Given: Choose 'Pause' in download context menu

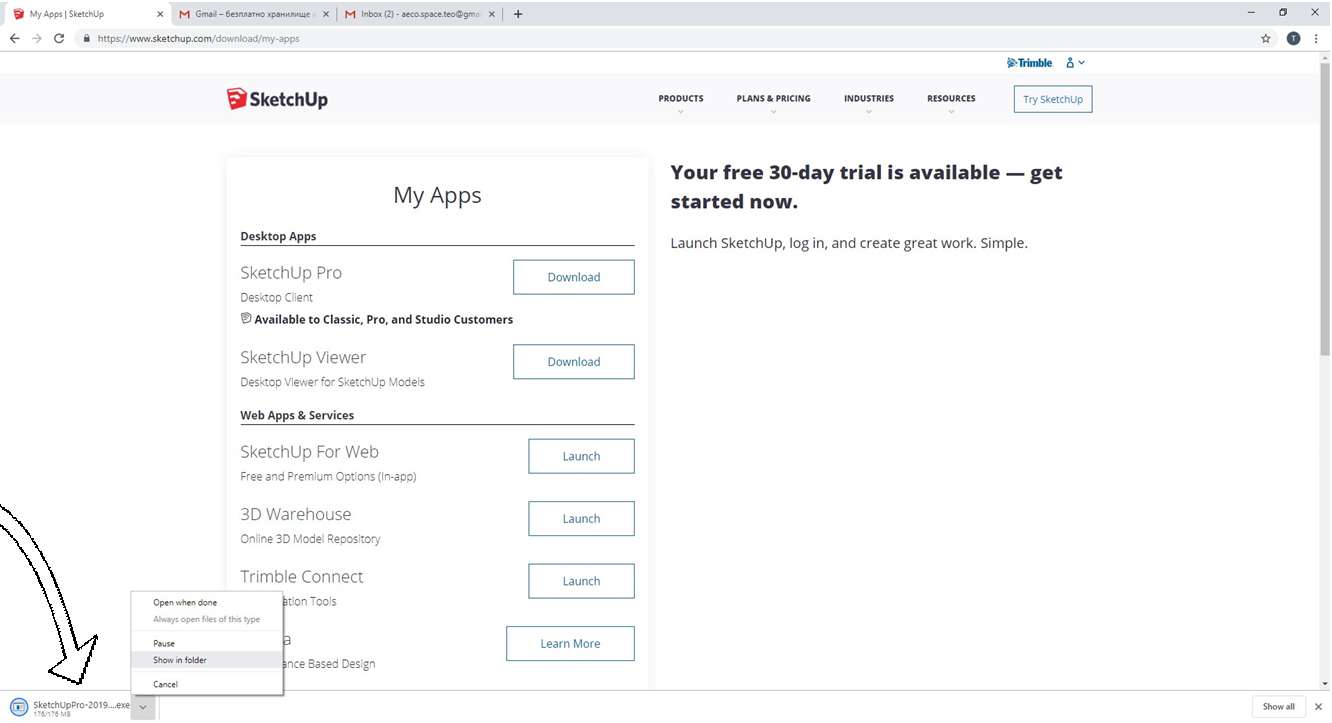Looking at the screenshot, I should coord(164,644).
